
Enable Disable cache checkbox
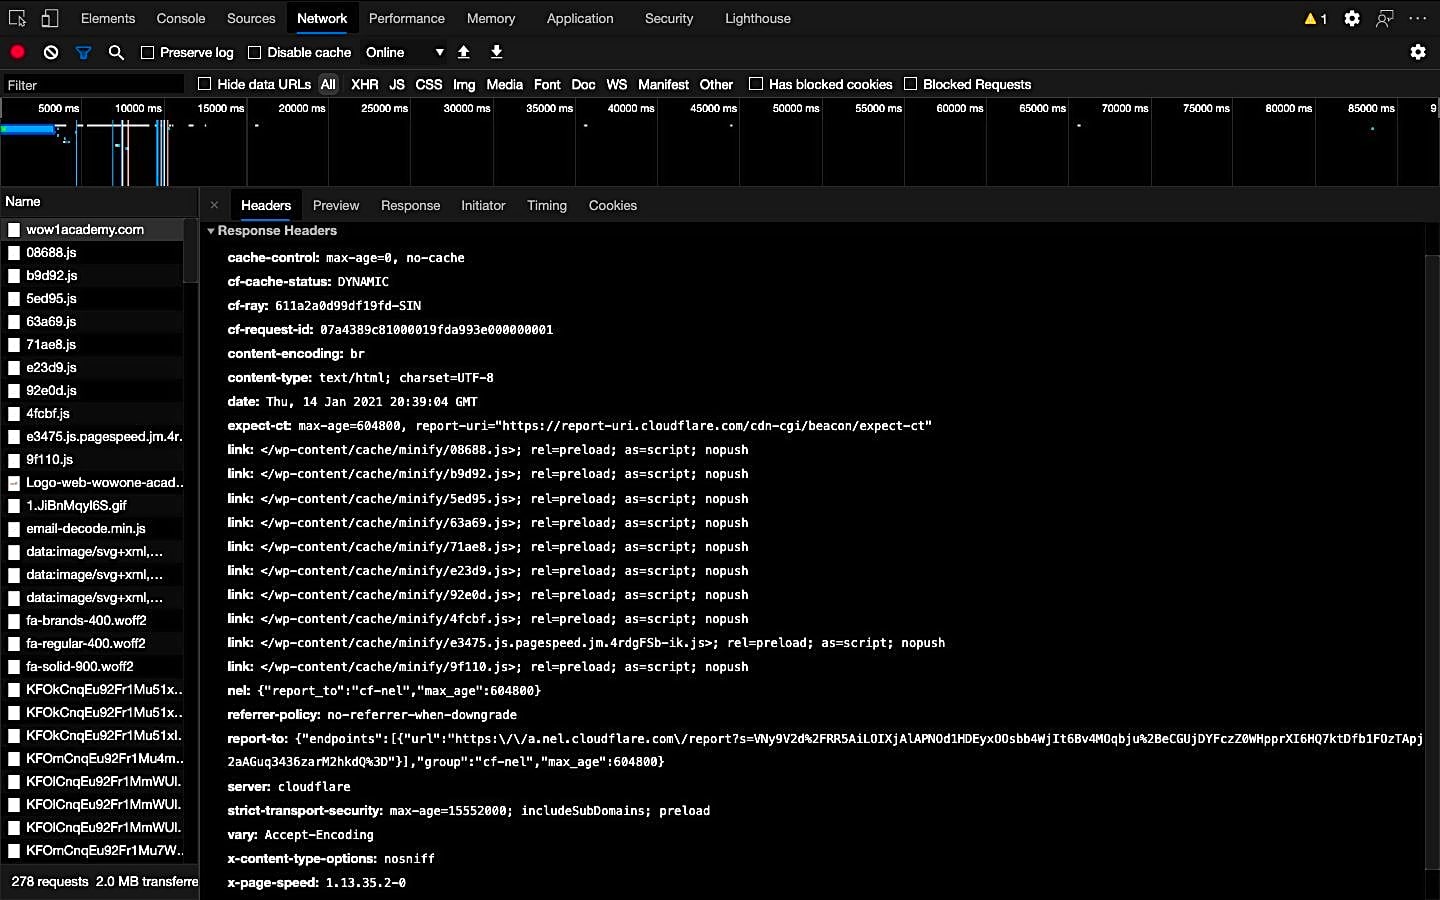tap(255, 52)
